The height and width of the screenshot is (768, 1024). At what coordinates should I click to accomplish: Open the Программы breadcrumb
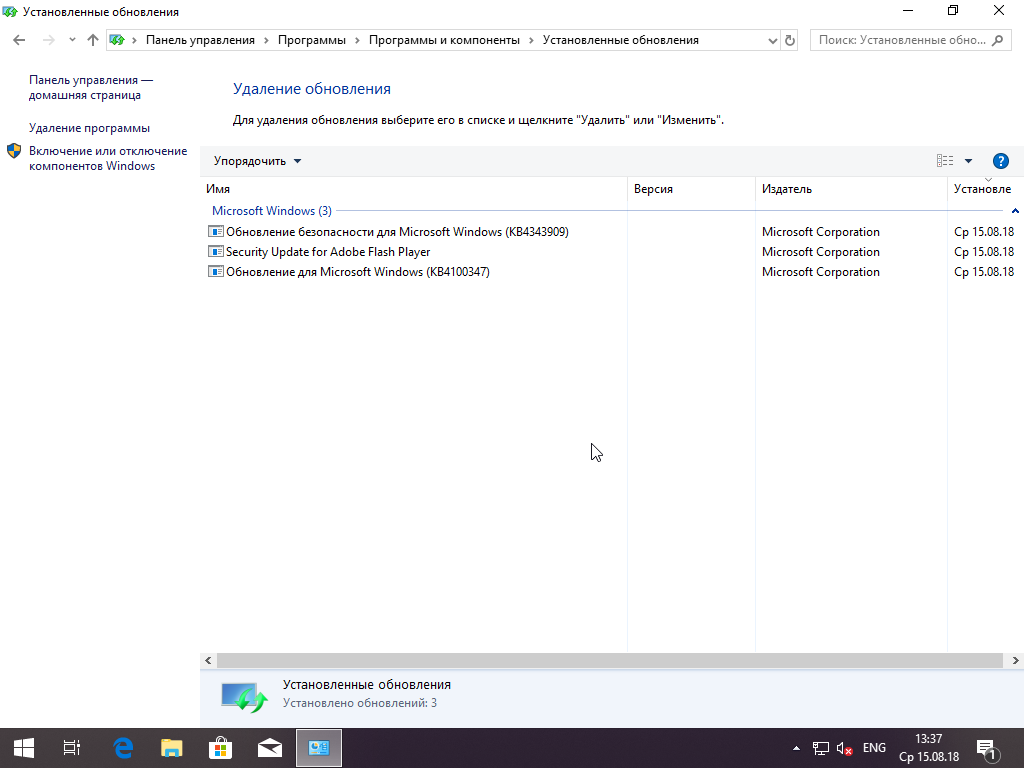point(312,40)
